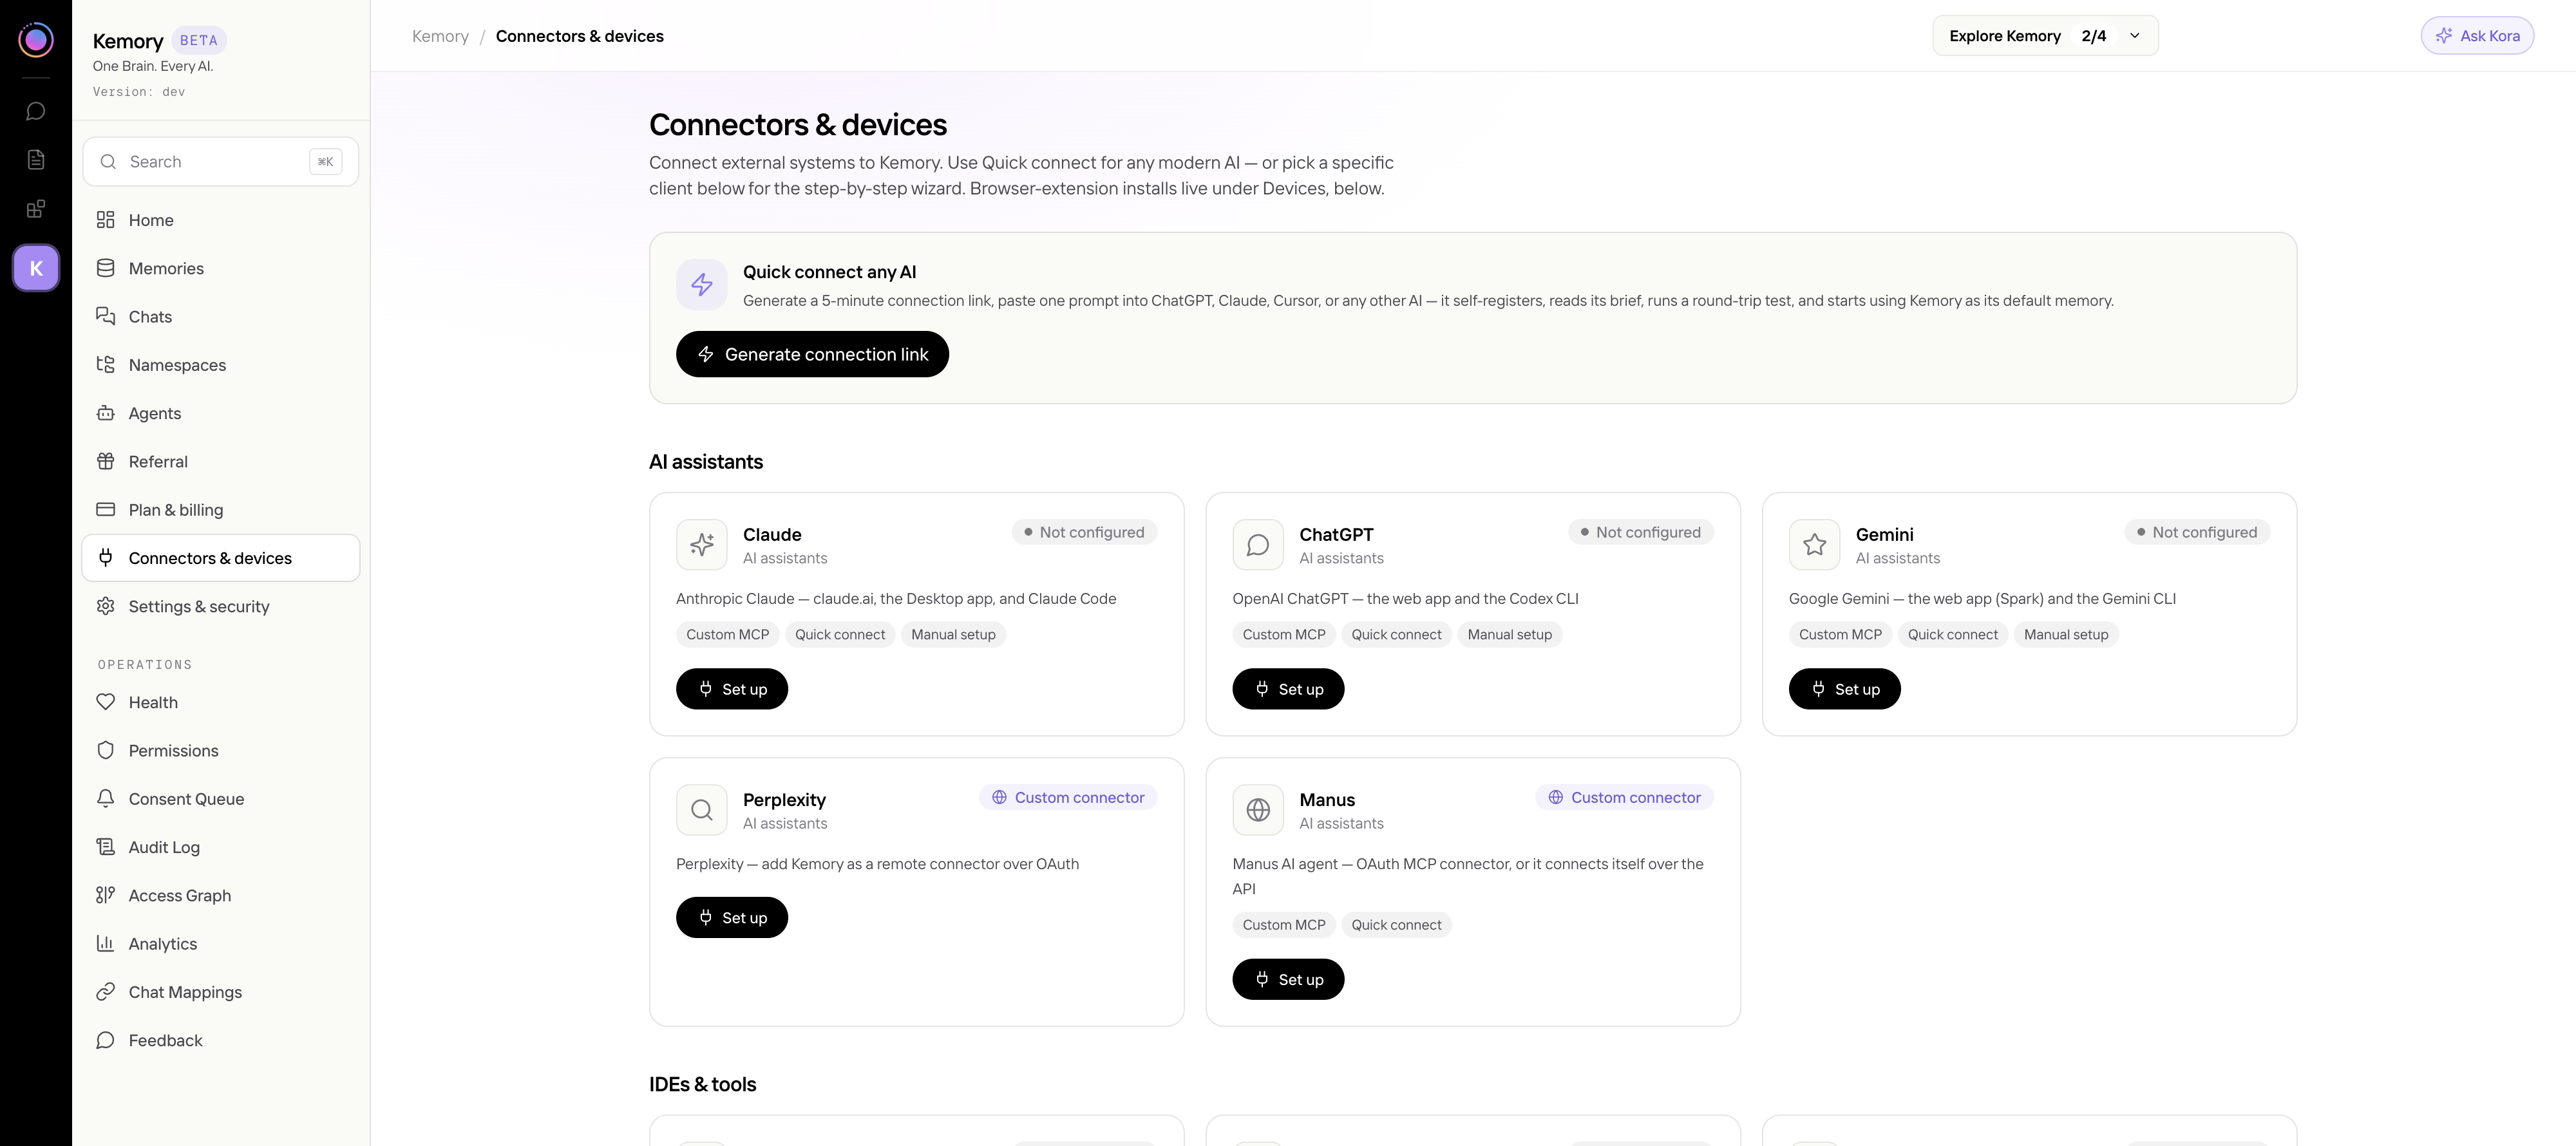Image resolution: width=2576 pixels, height=1146 pixels.
Task: Click the Consent Queue bell icon
Action: click(105, 798)
